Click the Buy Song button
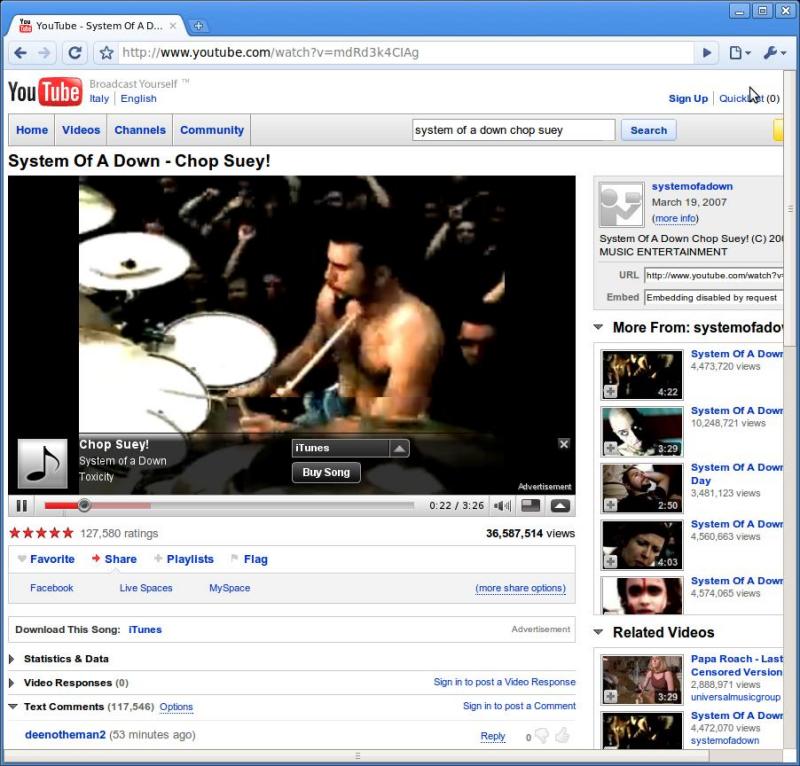The height and width of the screenshot is (766, 800). (326, 473)
